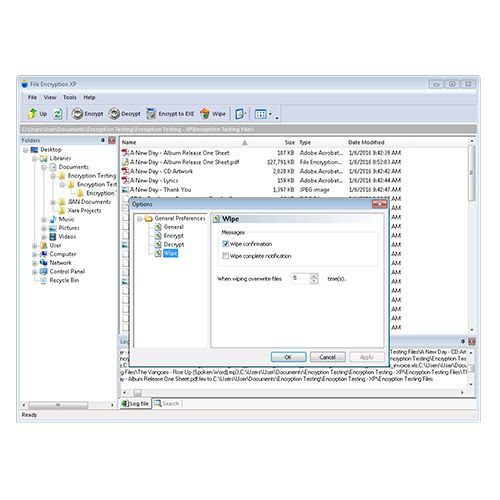Toggle the Wipe confirmation checkbox
Viewport: 500px width, 500px height.
pos(226,244)
